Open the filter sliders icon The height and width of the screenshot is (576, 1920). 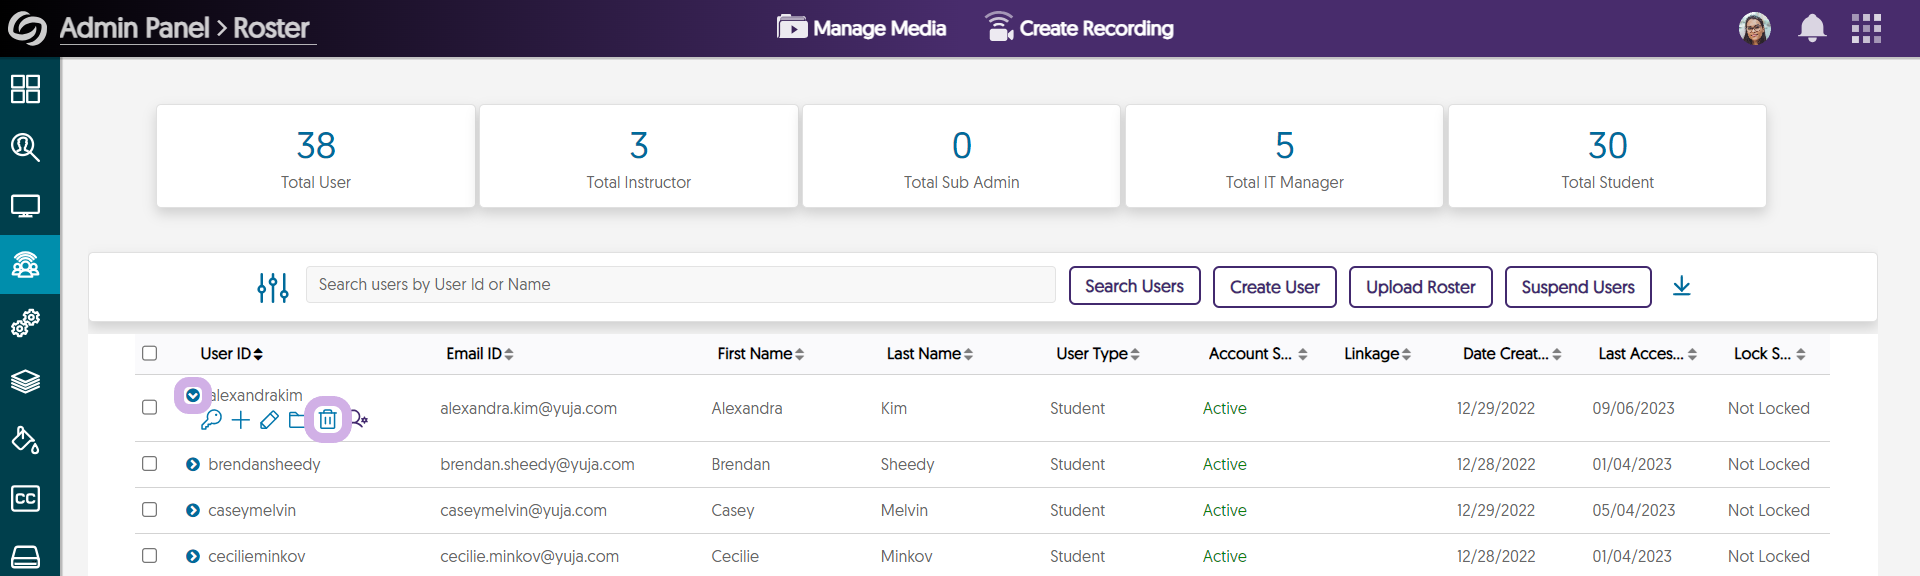click(272, 287)
